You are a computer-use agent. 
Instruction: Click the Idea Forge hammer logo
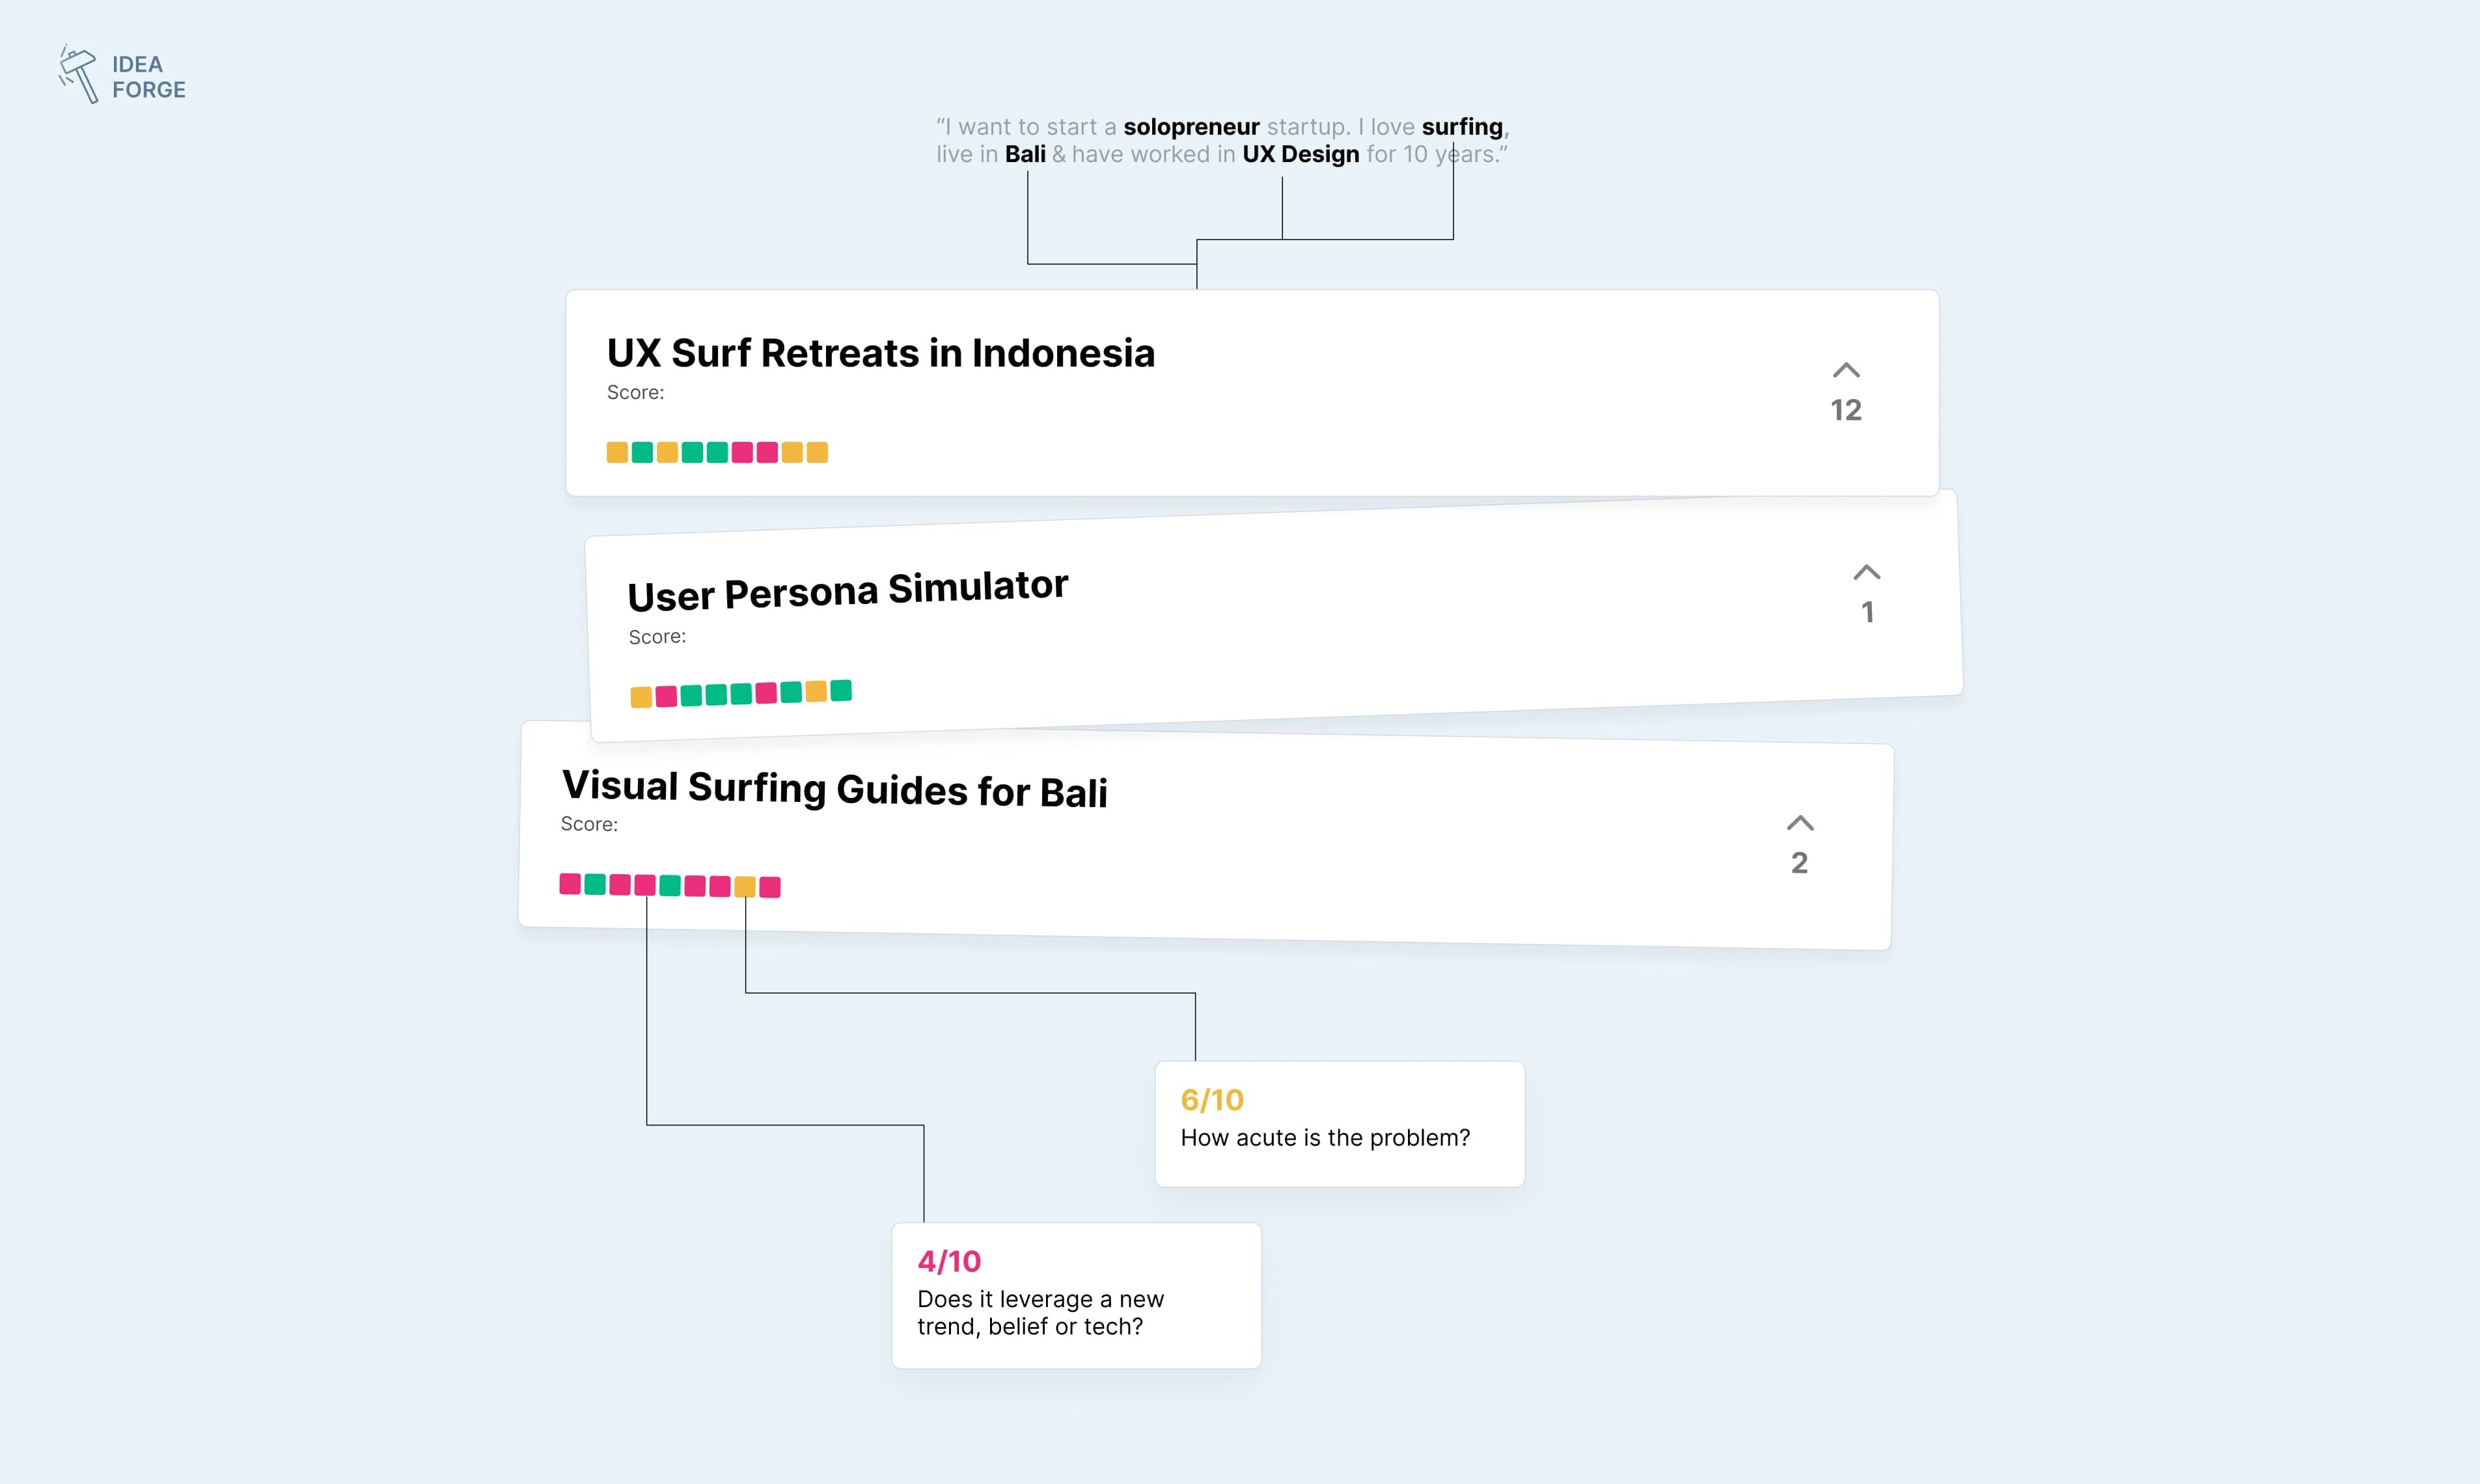pos(78,75)
